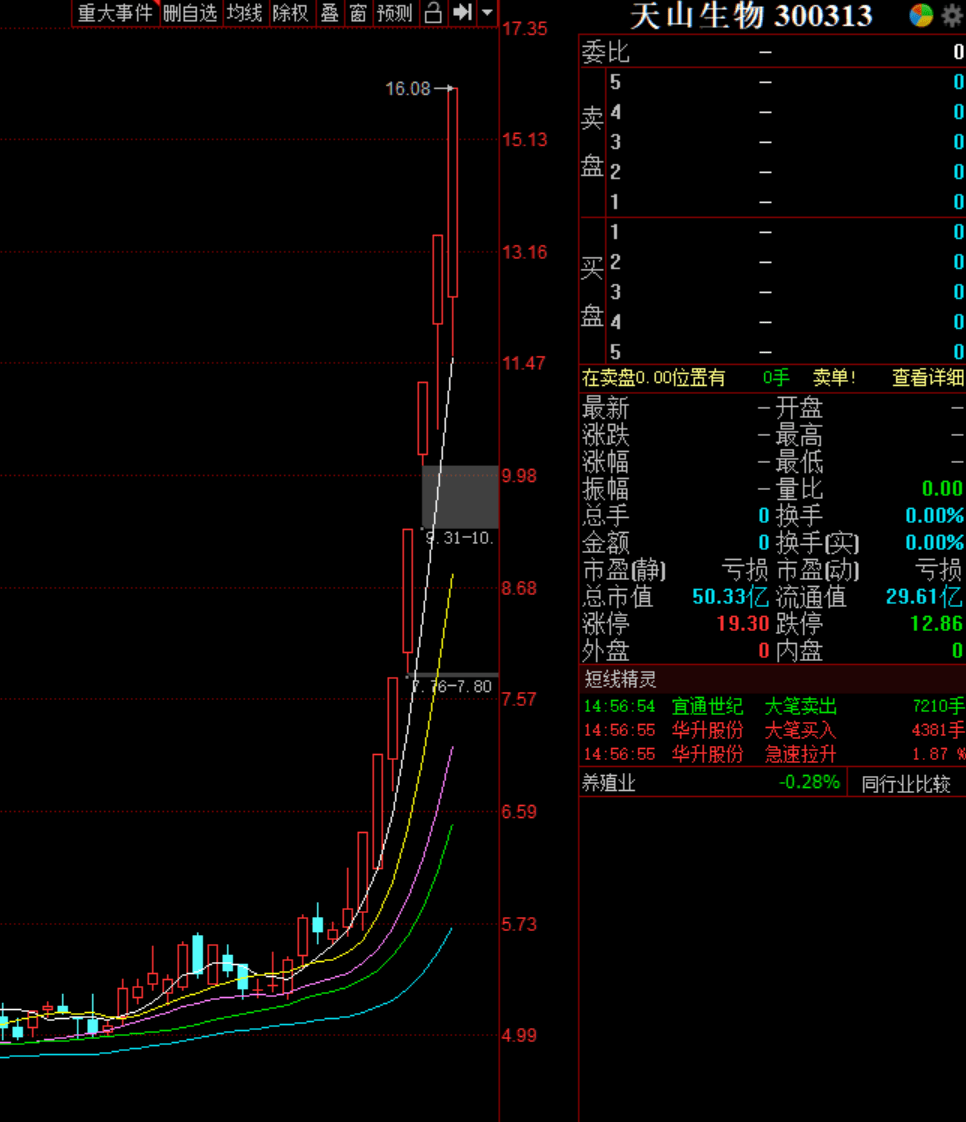Select the 宜通世纪 大笔卖出 alert row

pyautogui.click(x=774, y=706)
